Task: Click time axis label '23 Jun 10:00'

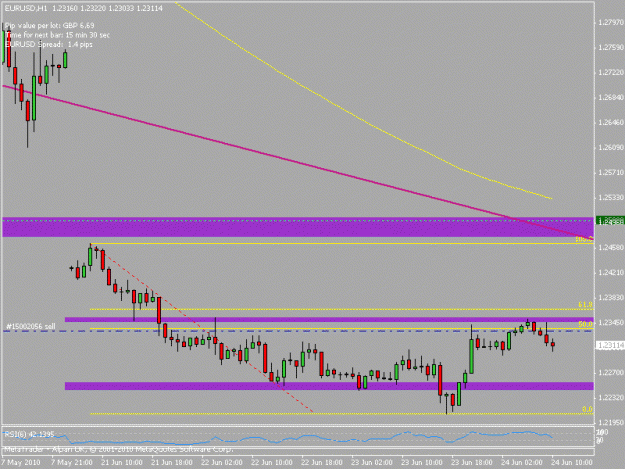Action: tap(422, 462)
